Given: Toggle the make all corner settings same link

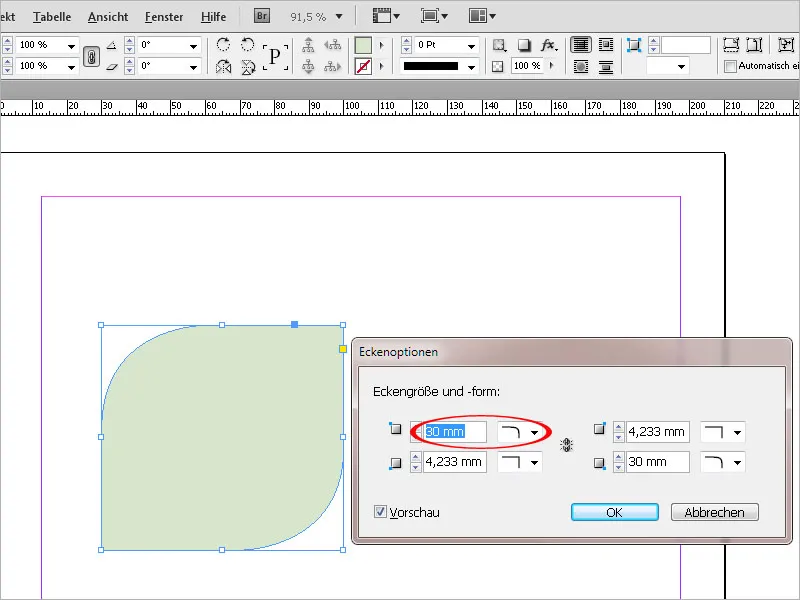Looking at the screenshot, I should (566, 445).
